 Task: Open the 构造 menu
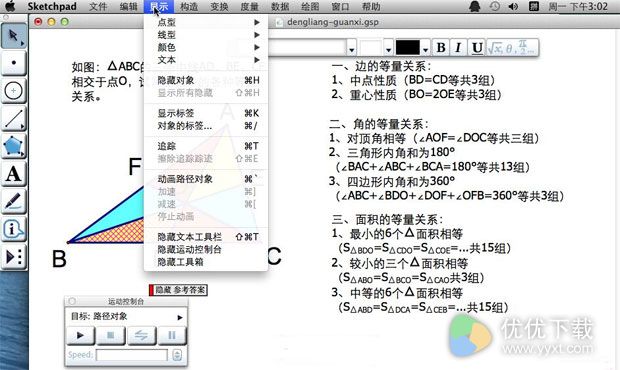[189, 6]
